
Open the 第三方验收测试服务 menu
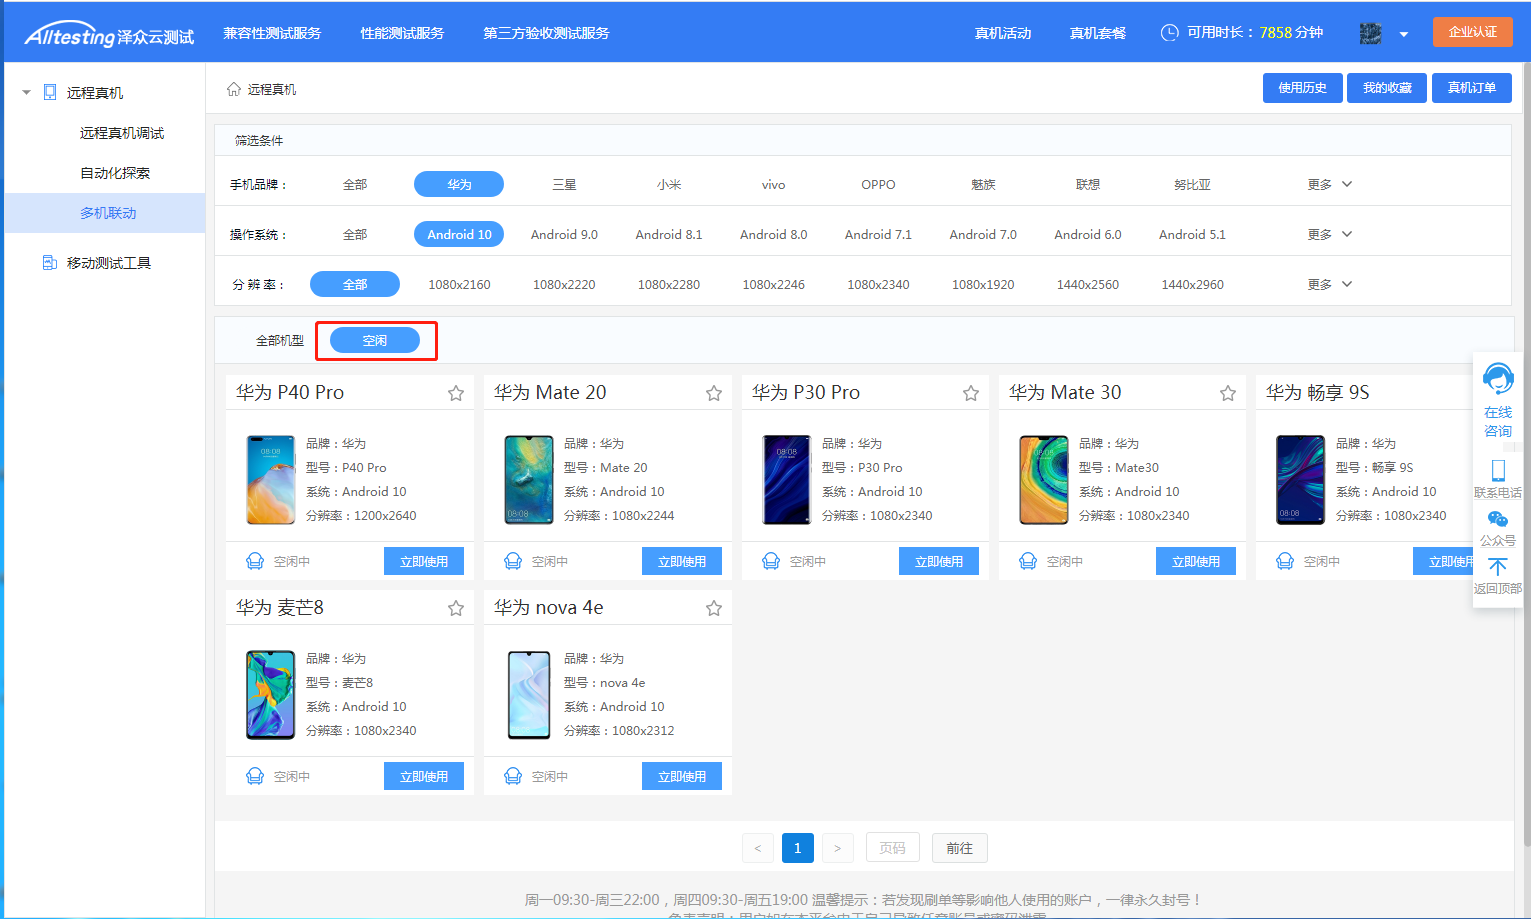pos(546,33)
